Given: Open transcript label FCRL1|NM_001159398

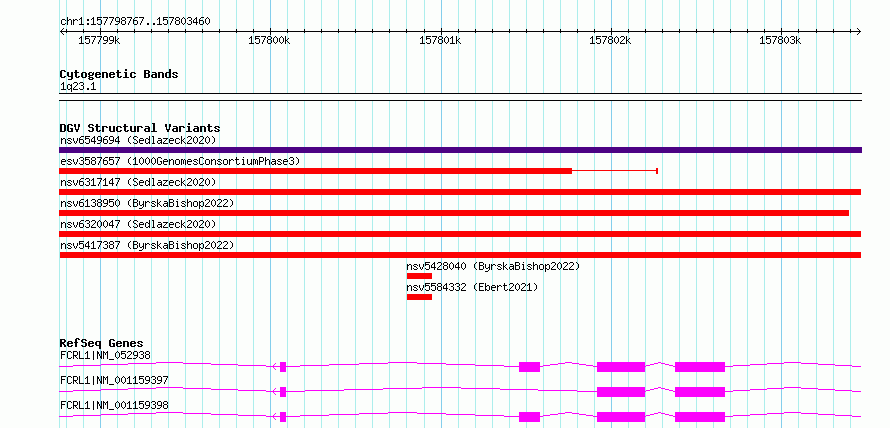Looking at the screenshot, I should (114, 405).
